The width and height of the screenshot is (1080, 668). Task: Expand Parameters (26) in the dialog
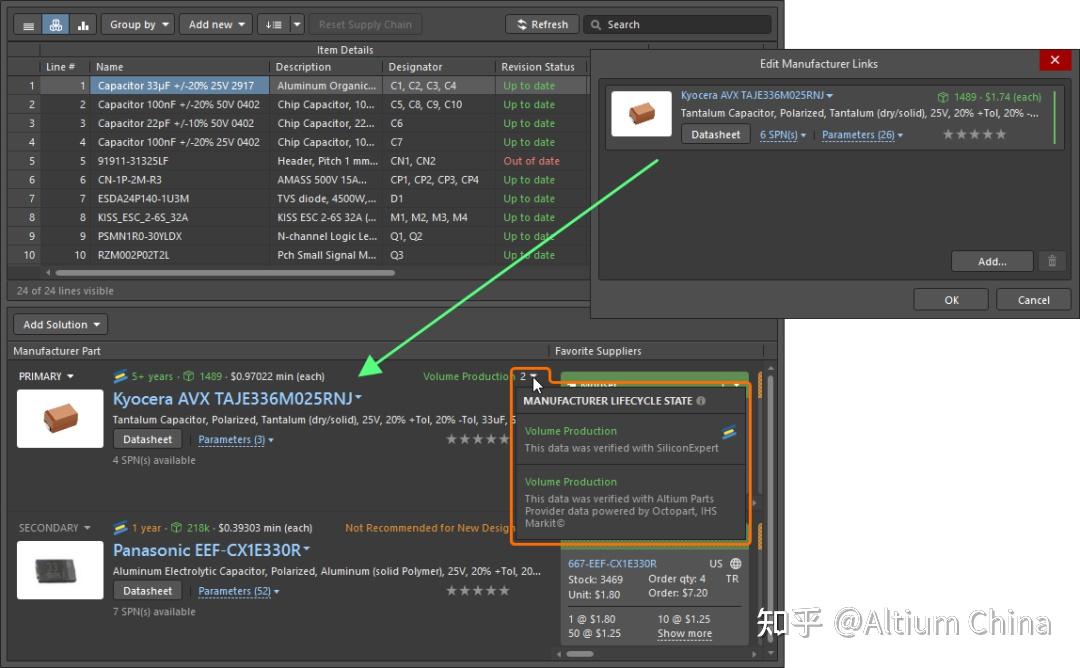click(862, 135)
